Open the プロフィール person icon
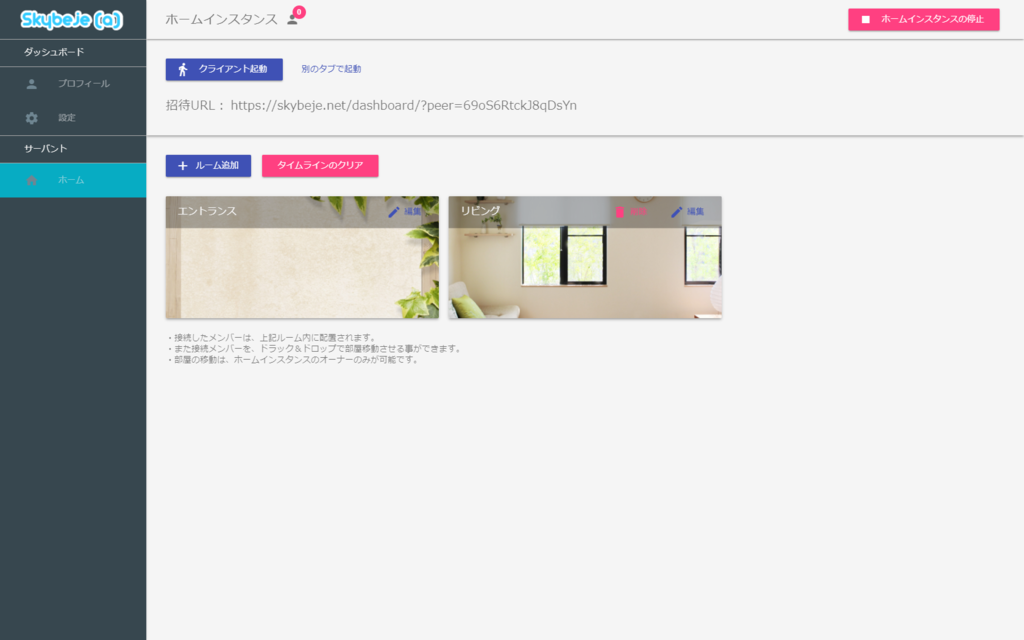This screenshot has width=1024, height=640. tap(31, 84)
